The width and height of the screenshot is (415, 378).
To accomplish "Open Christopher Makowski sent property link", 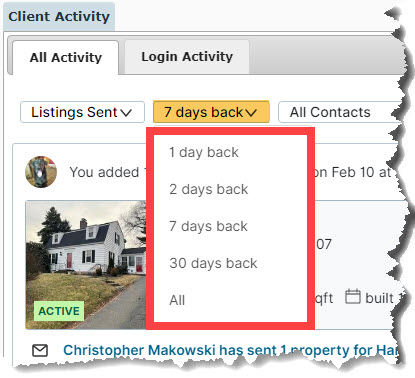I will (x=230, y=350).
